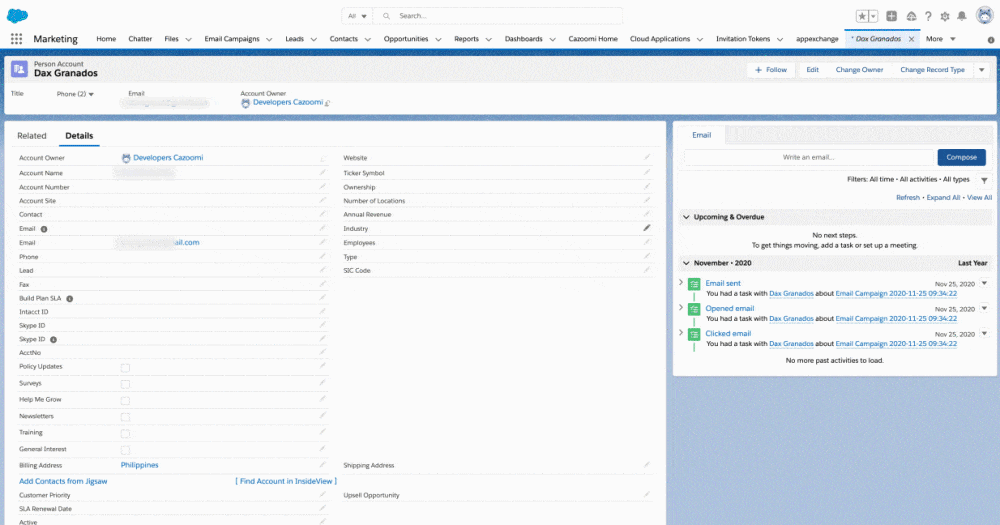The height and width of the screenshot is (525, 1000).
Task: Expand the Email sent activity row
Action: click(680, 282)
